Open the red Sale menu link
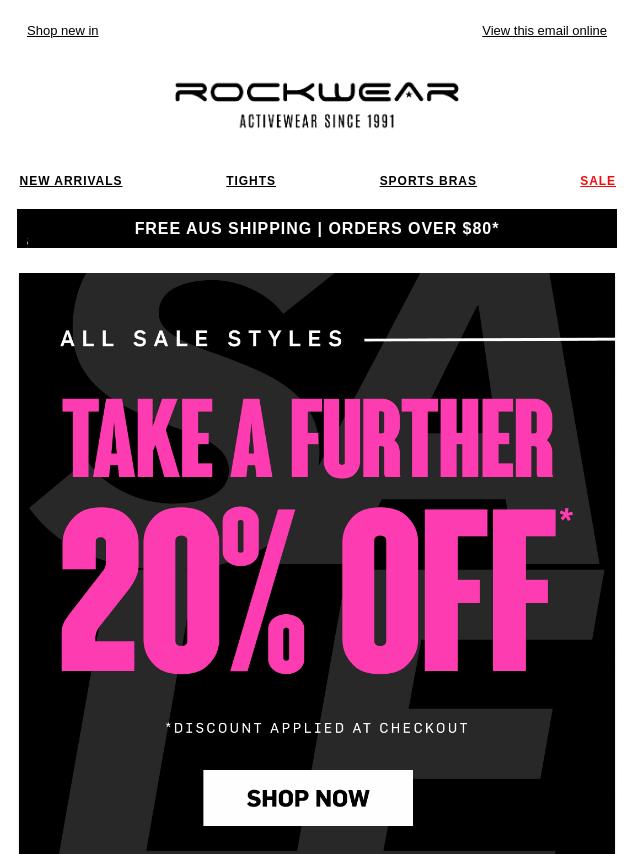 [598, 181]
